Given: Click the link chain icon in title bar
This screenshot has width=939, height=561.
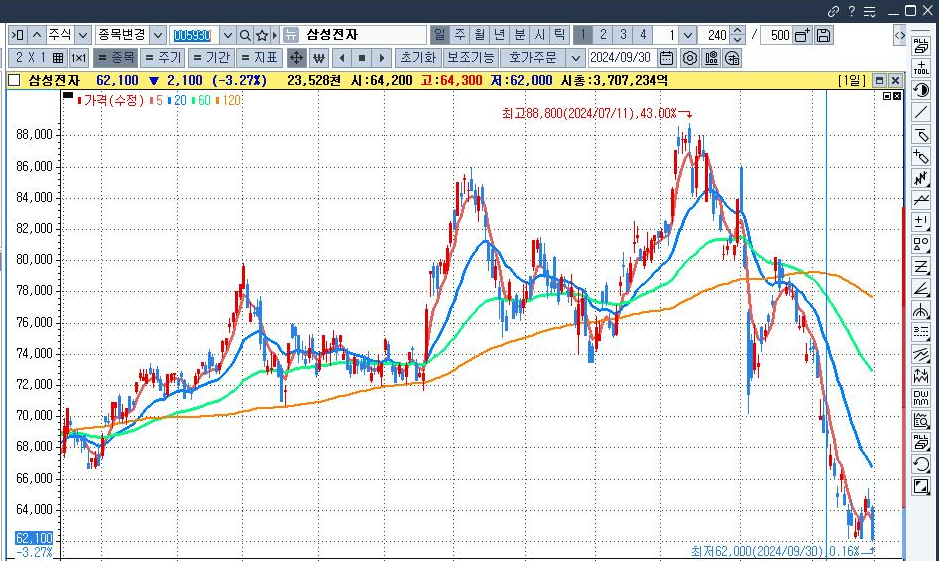Looking at the screenshot, I should (833, 11).
